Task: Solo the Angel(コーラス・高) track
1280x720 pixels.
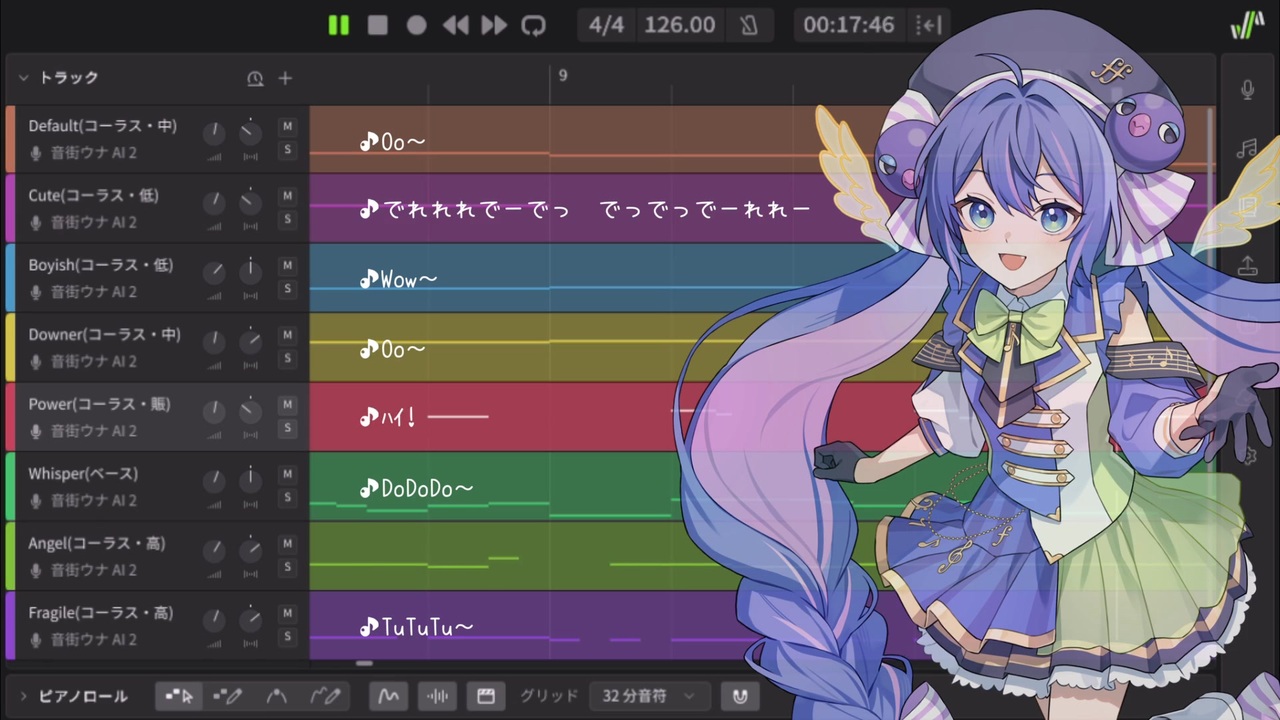Action: [x=287, y=567]
